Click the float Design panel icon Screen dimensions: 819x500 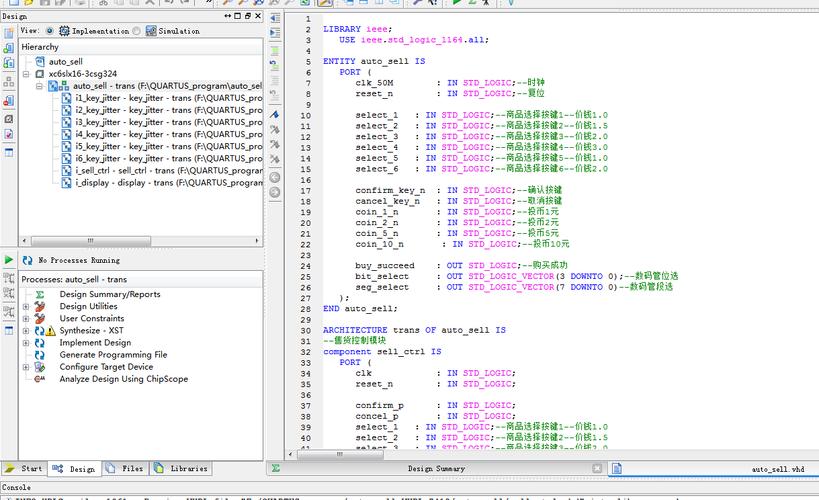coord(247,15)
